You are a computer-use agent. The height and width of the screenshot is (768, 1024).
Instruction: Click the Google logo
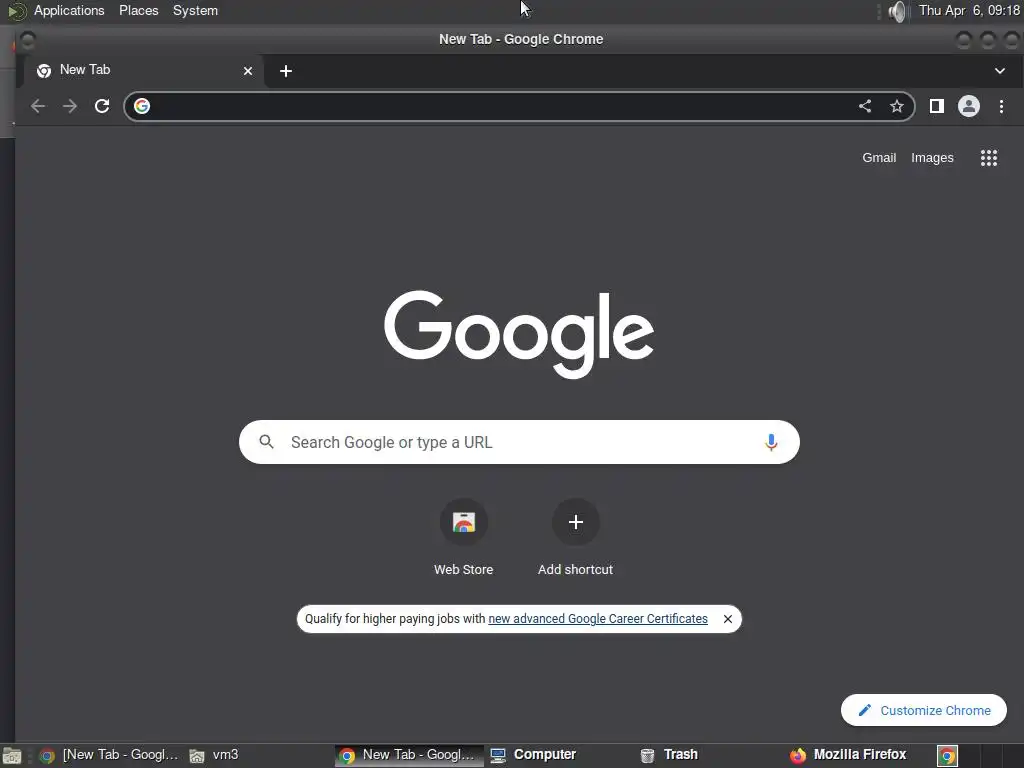click(519, 334)
